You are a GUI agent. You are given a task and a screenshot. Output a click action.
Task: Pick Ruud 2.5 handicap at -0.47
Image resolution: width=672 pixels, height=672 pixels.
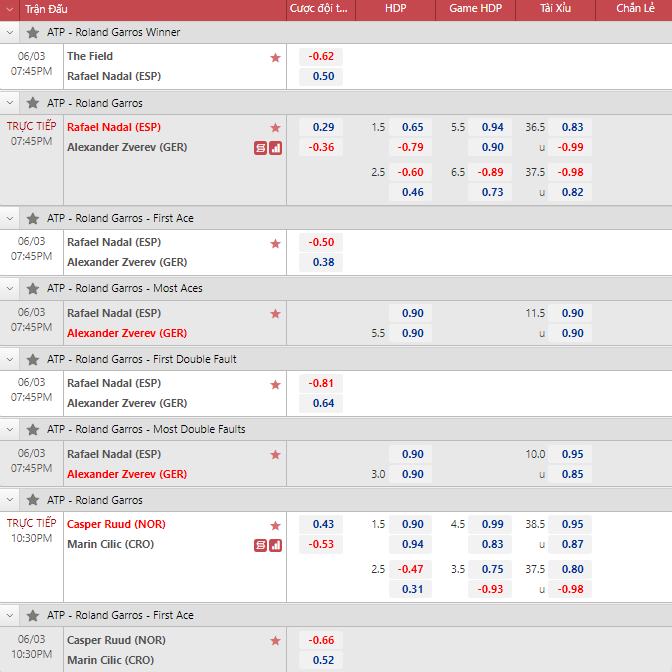coord(410,569)
